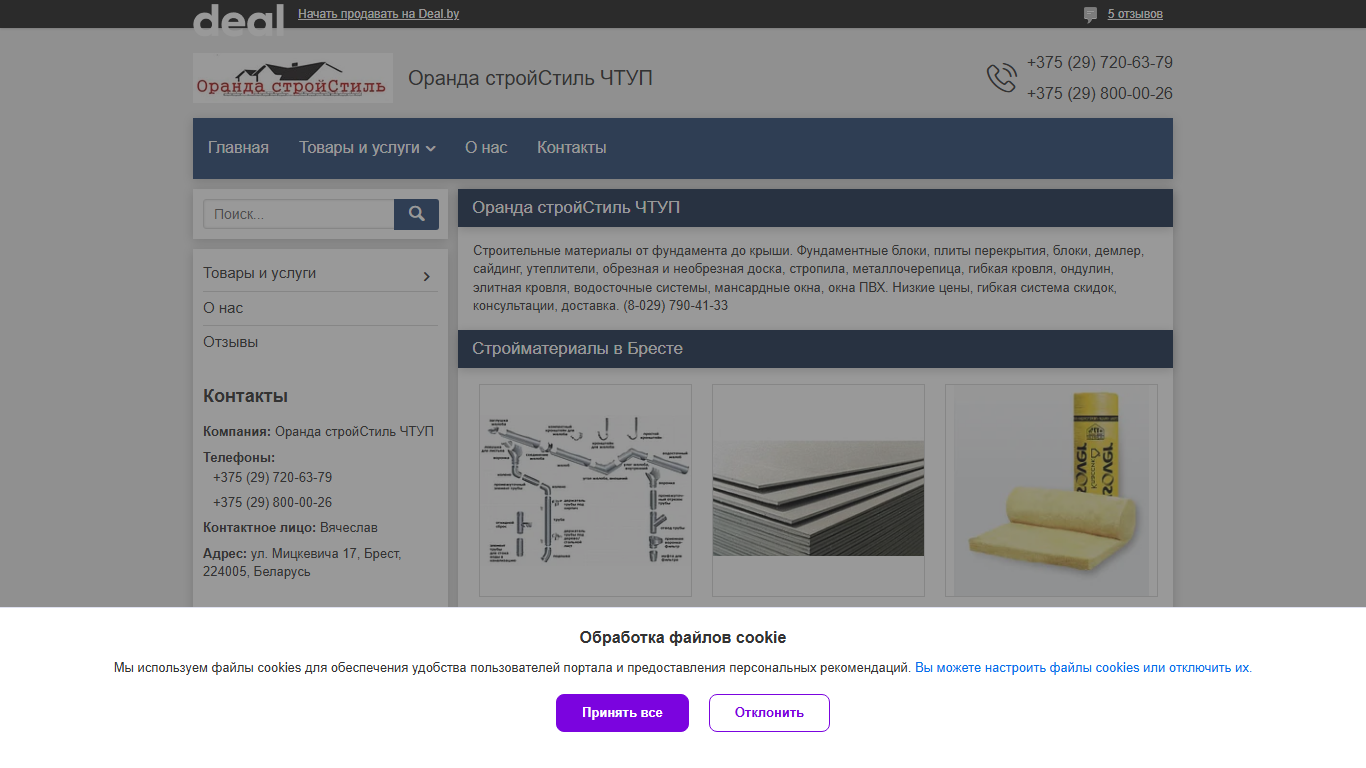Open О нас in top navigation
This screenshot has width=1366, height=768.
486,148
